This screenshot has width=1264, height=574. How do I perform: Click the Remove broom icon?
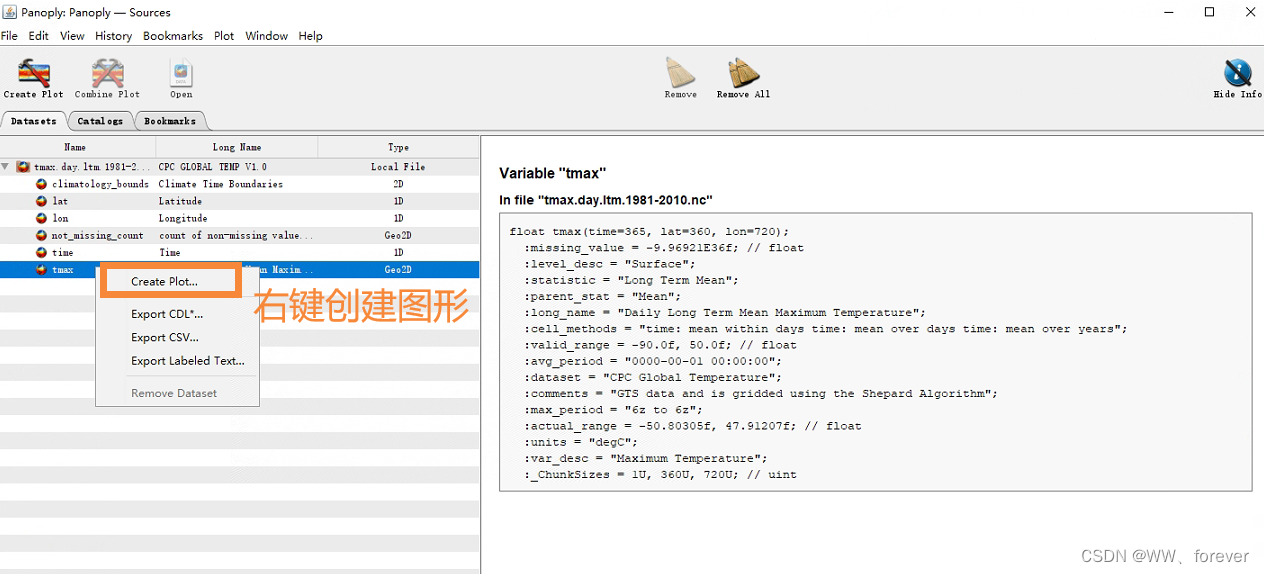click(680, 73)
